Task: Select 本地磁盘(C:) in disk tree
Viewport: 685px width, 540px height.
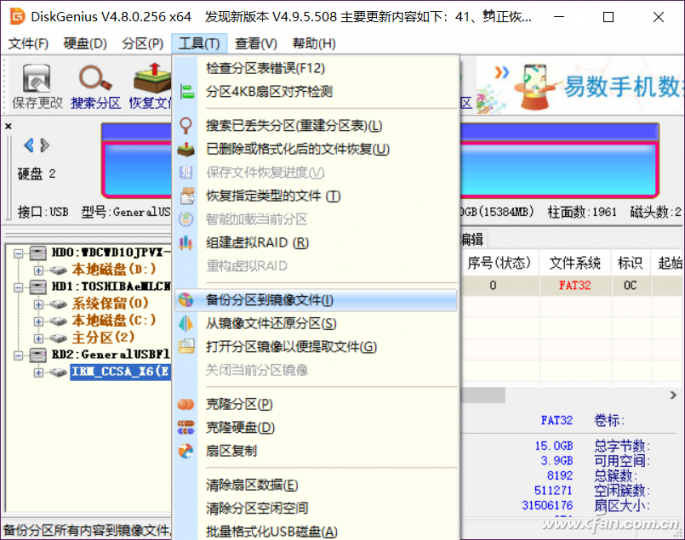Action: pyautogui.click(x=114, y=321)
